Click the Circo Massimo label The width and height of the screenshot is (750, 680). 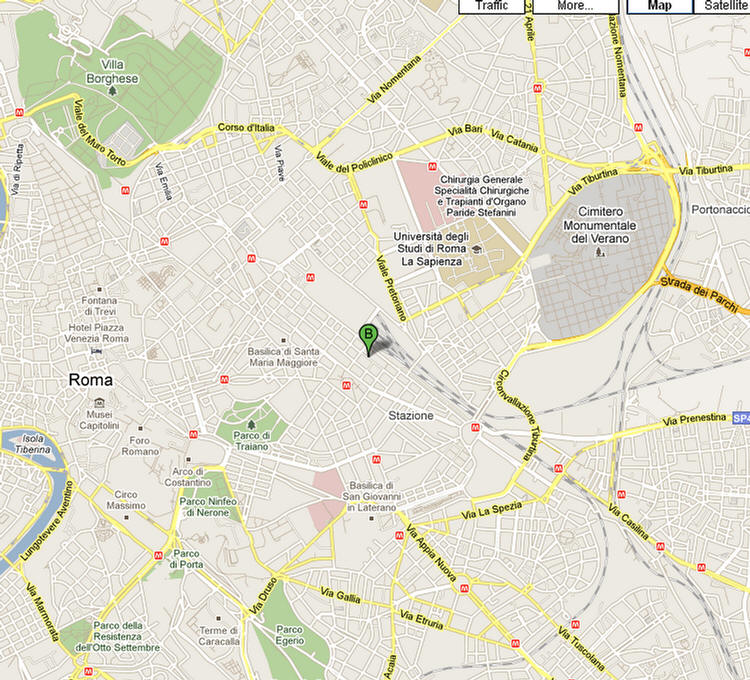point(126,500)
